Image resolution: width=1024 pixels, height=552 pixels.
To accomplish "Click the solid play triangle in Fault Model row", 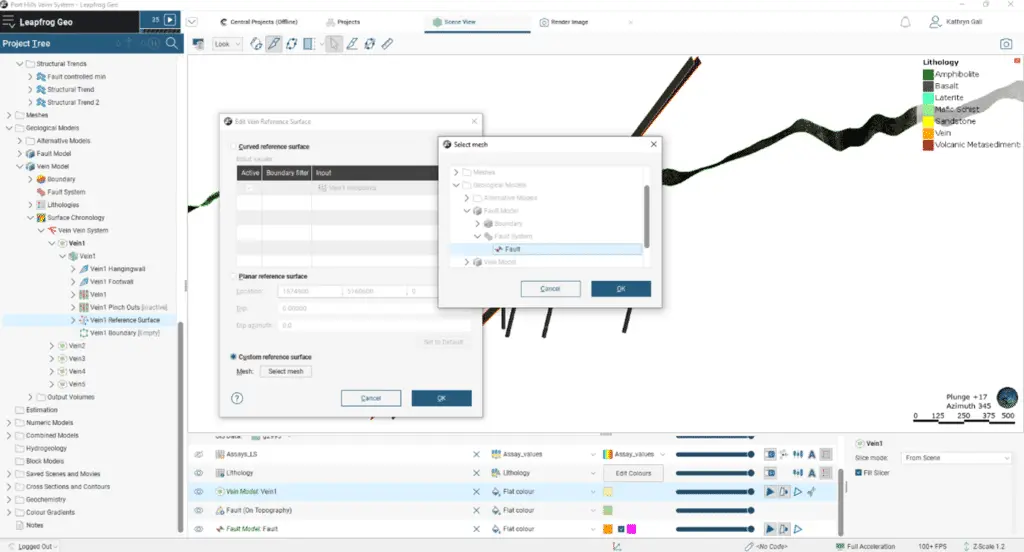I will click(x=770, y=529).
